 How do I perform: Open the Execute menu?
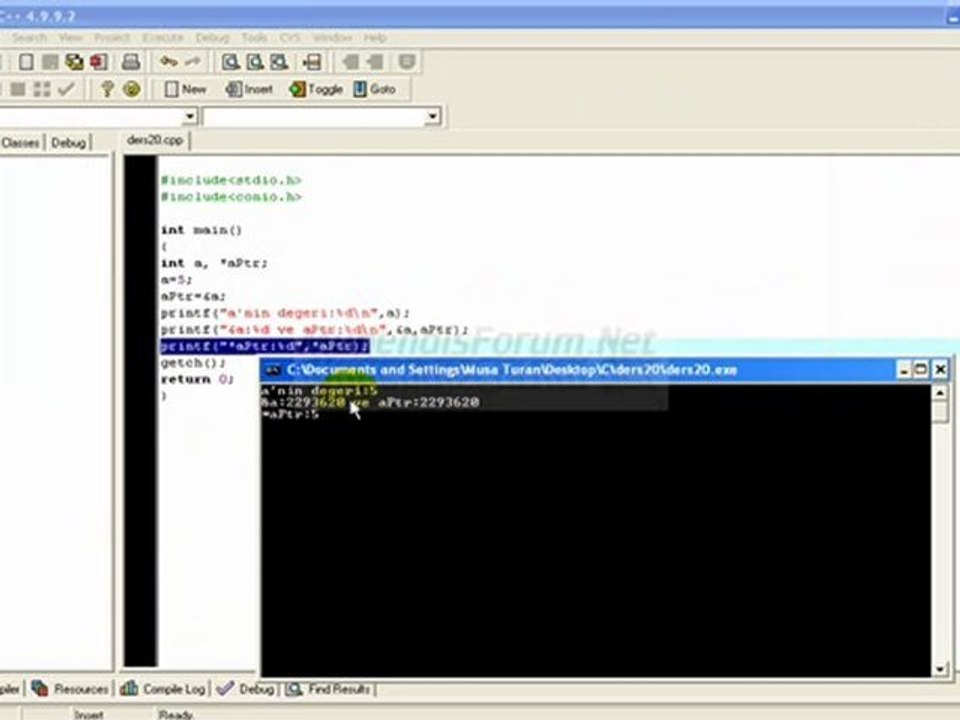[x=163, y=38]
